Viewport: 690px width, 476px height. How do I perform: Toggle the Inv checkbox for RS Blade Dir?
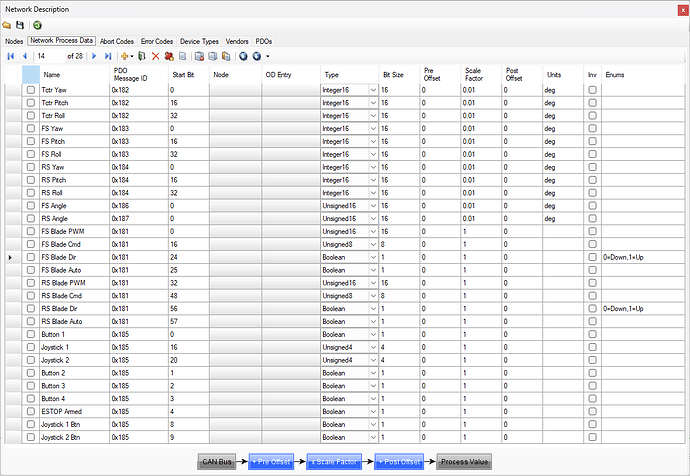[x=592, y=308]
